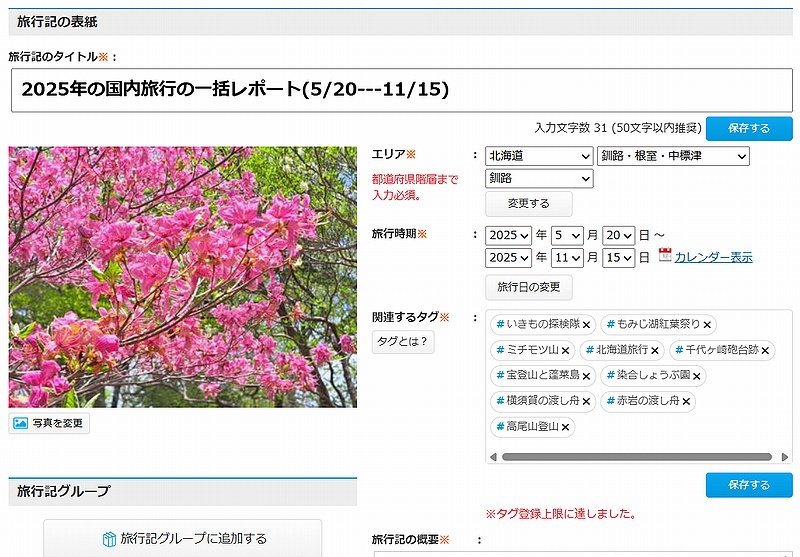Delete the 千代ヶ崎砲台跡 tag
Screen dimensions: 800x557
pyautogui.click(x=765, y=351)
